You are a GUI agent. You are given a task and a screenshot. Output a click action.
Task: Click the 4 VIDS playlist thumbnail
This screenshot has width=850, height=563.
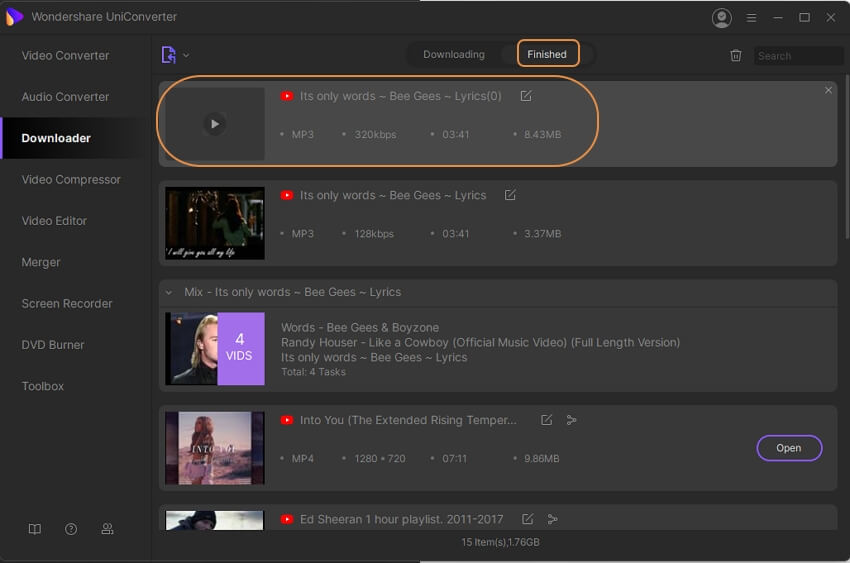click(215, 349)
